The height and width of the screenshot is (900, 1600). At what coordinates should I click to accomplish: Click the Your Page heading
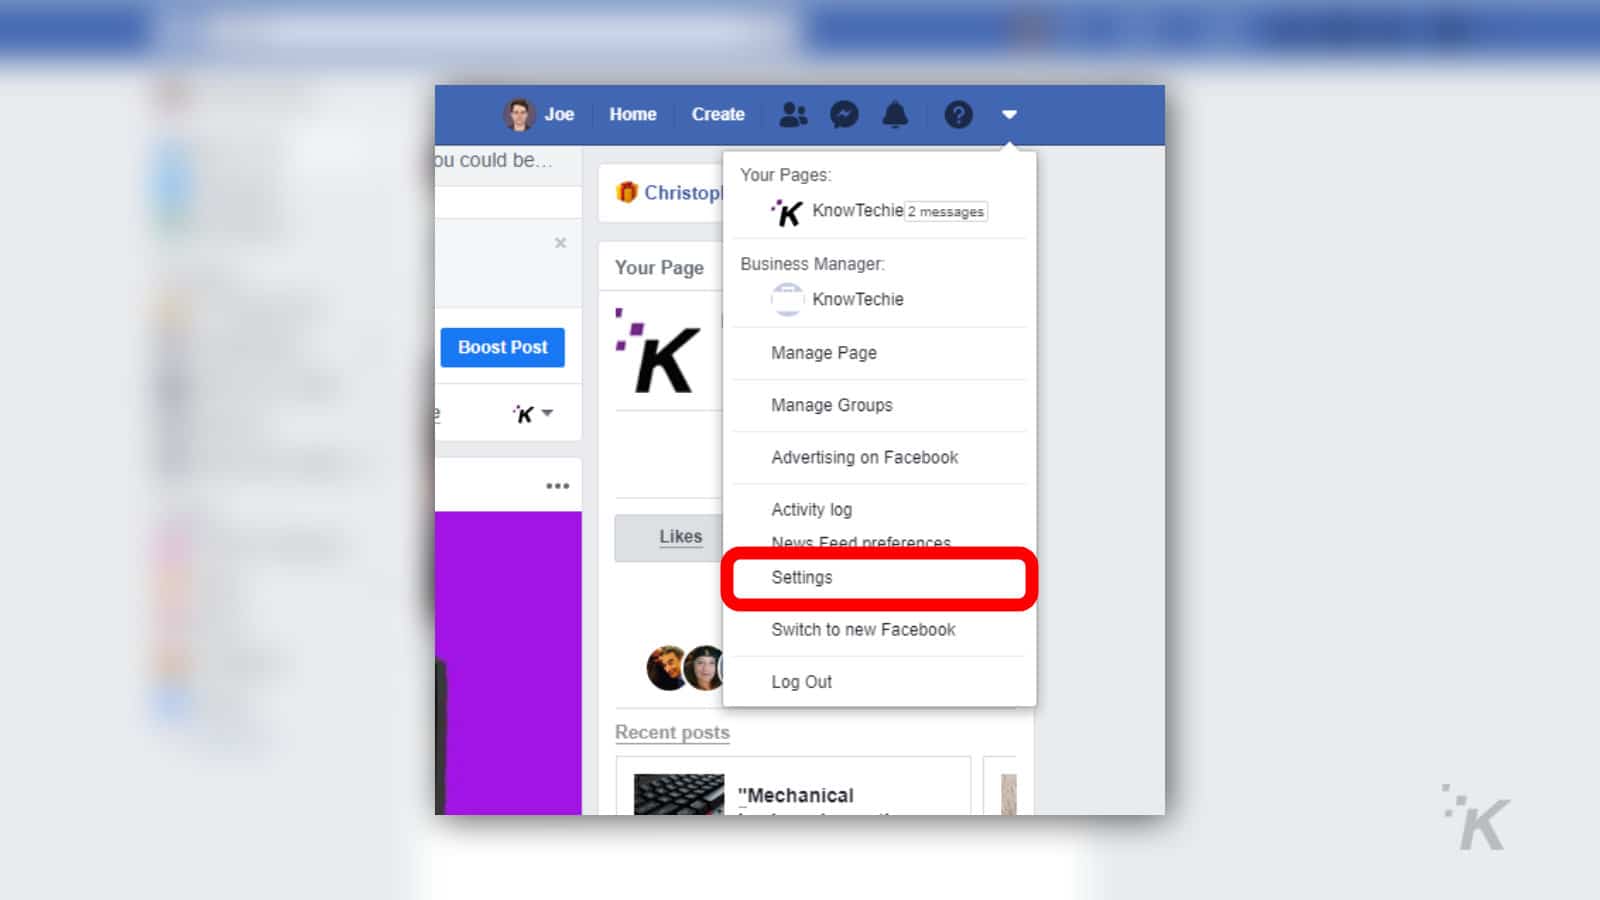point(659,267)
